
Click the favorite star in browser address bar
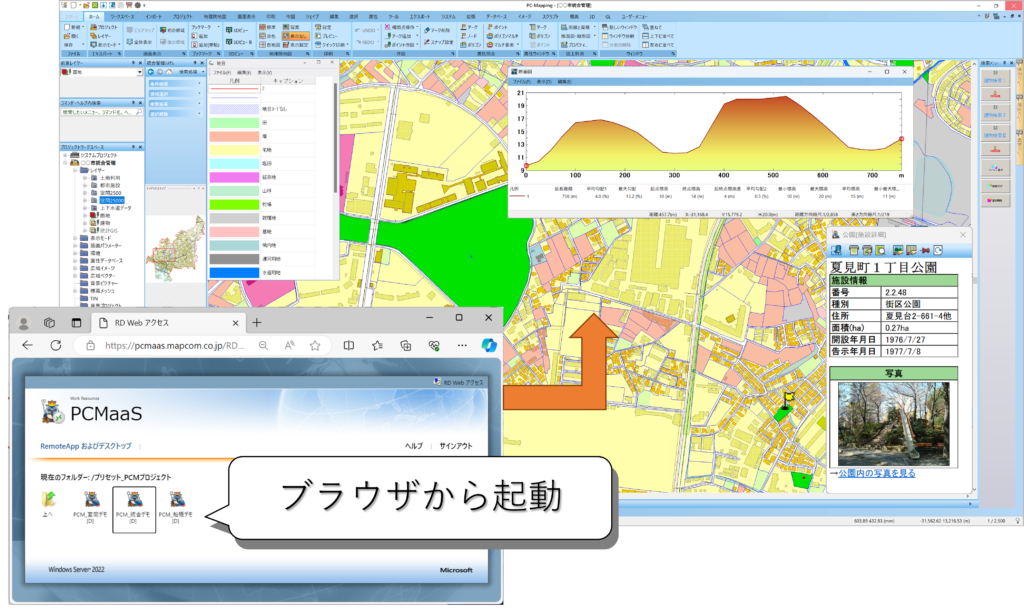pos(315,345)
